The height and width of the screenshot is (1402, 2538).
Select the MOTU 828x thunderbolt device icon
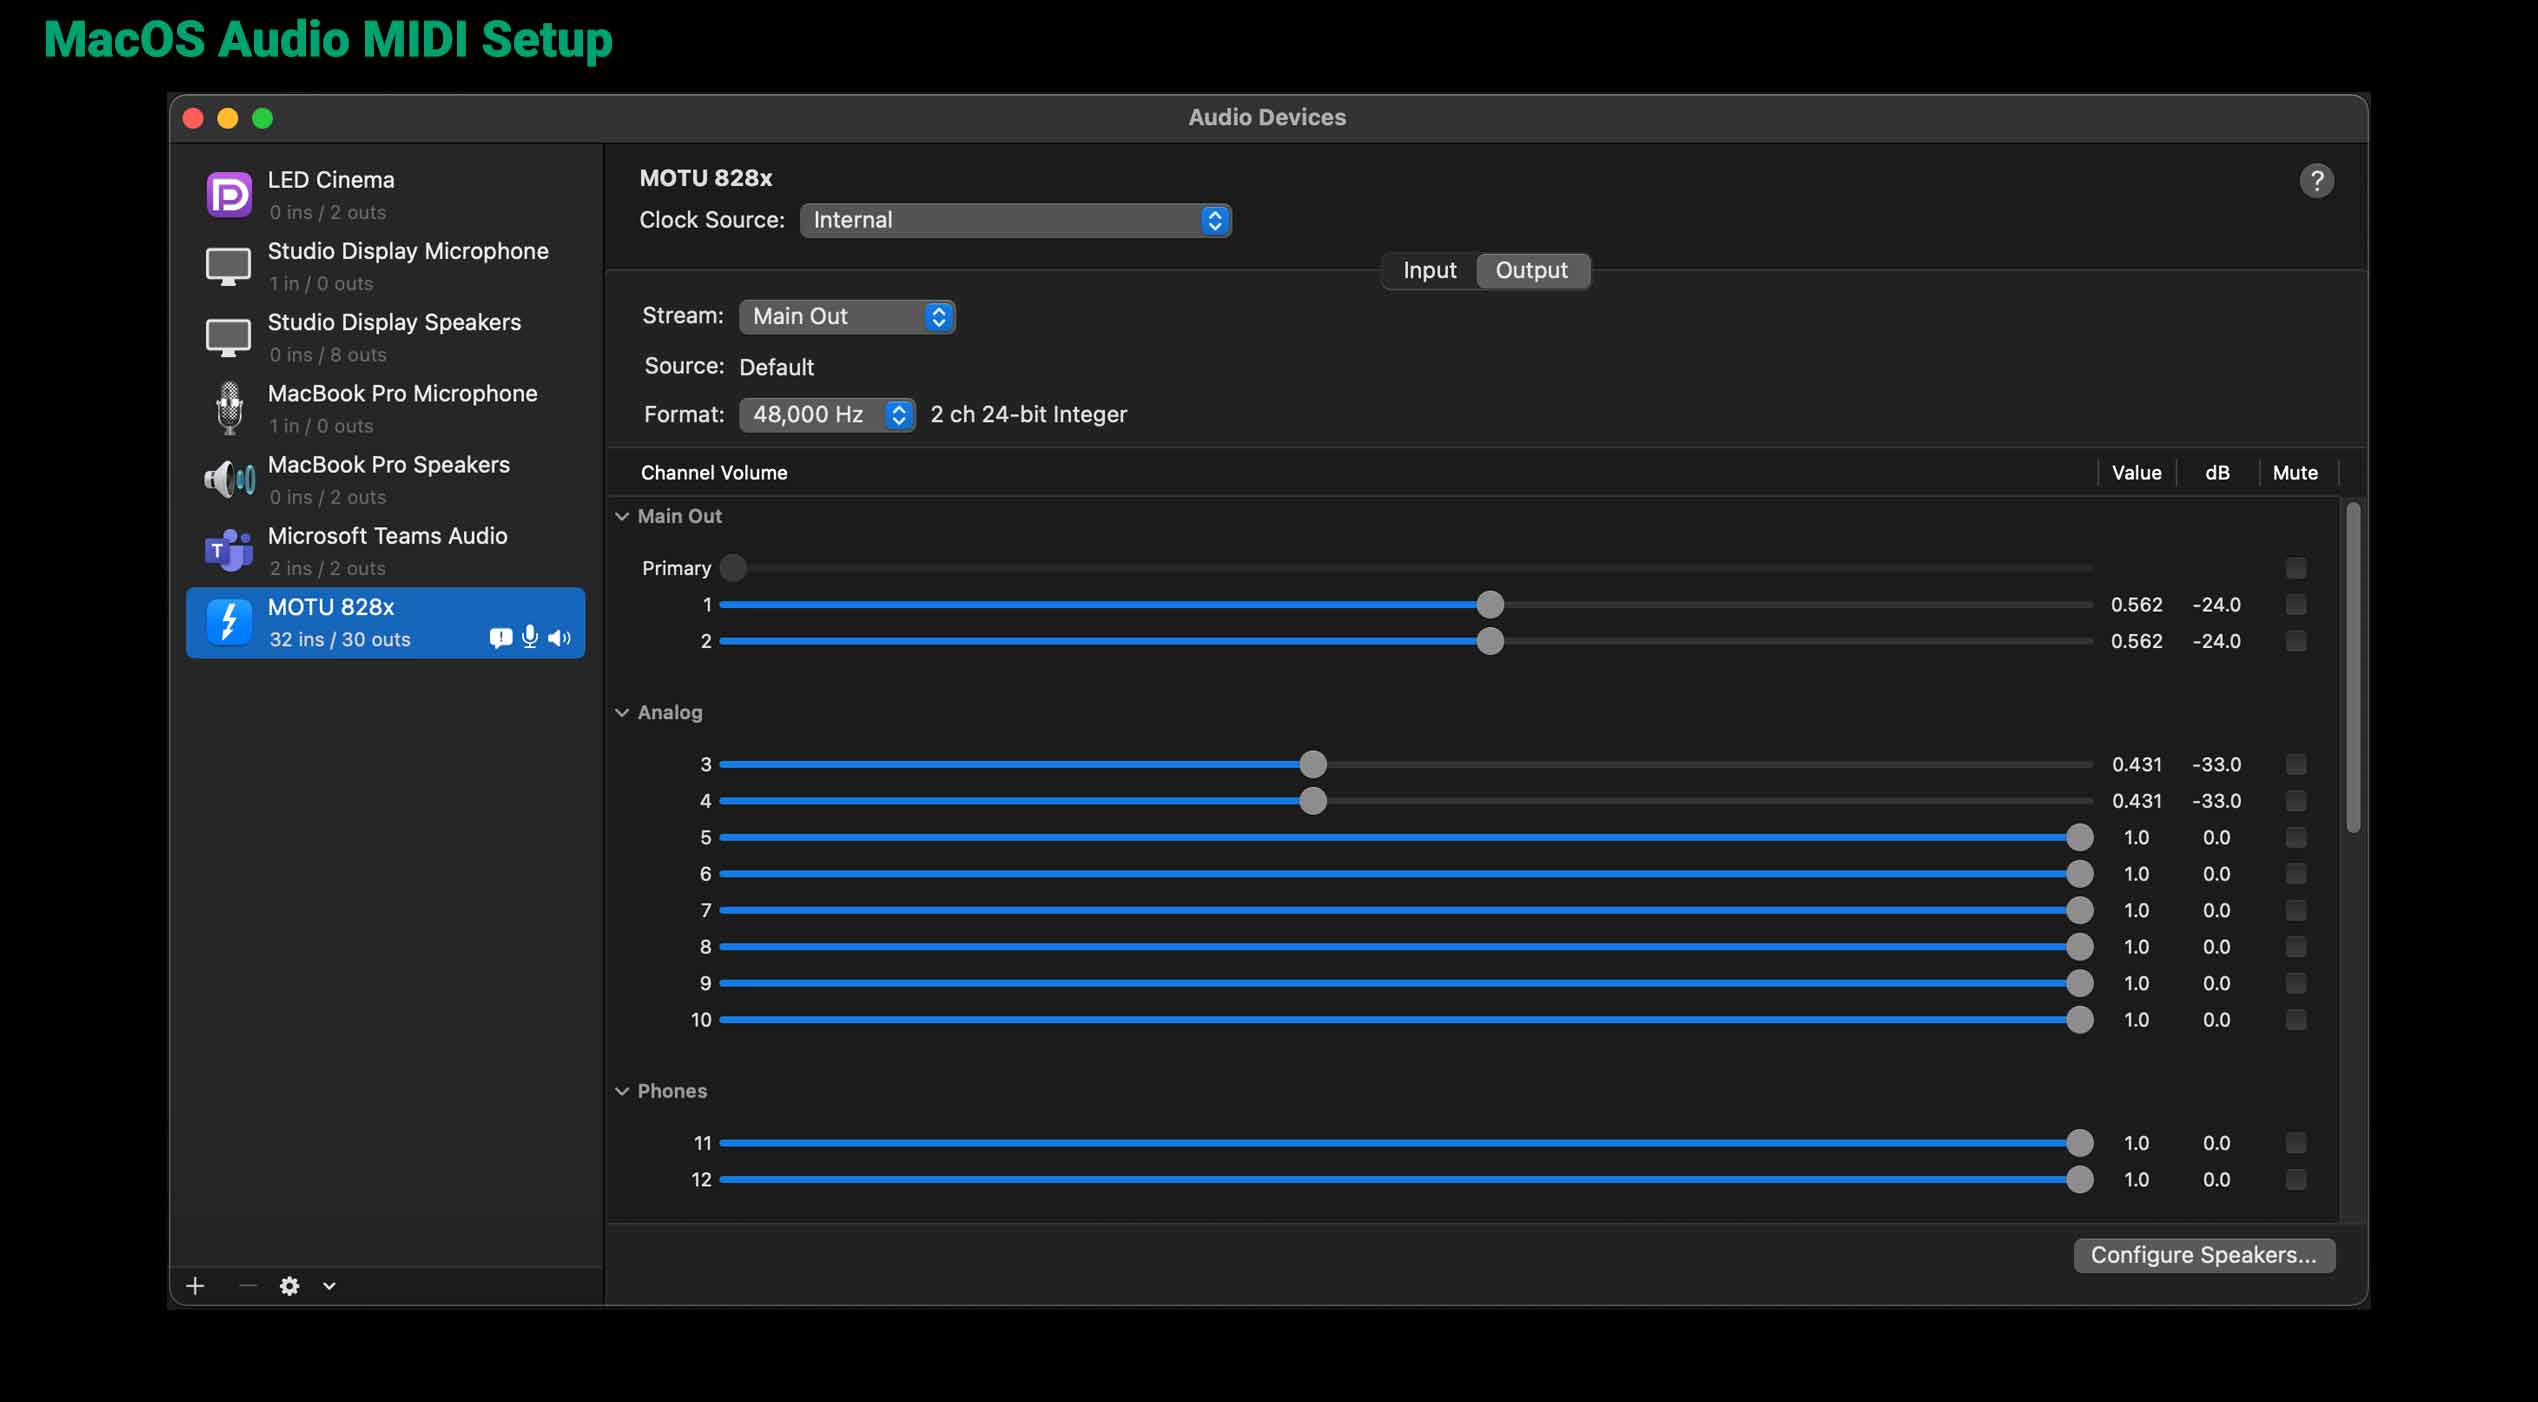click(228, 622)
